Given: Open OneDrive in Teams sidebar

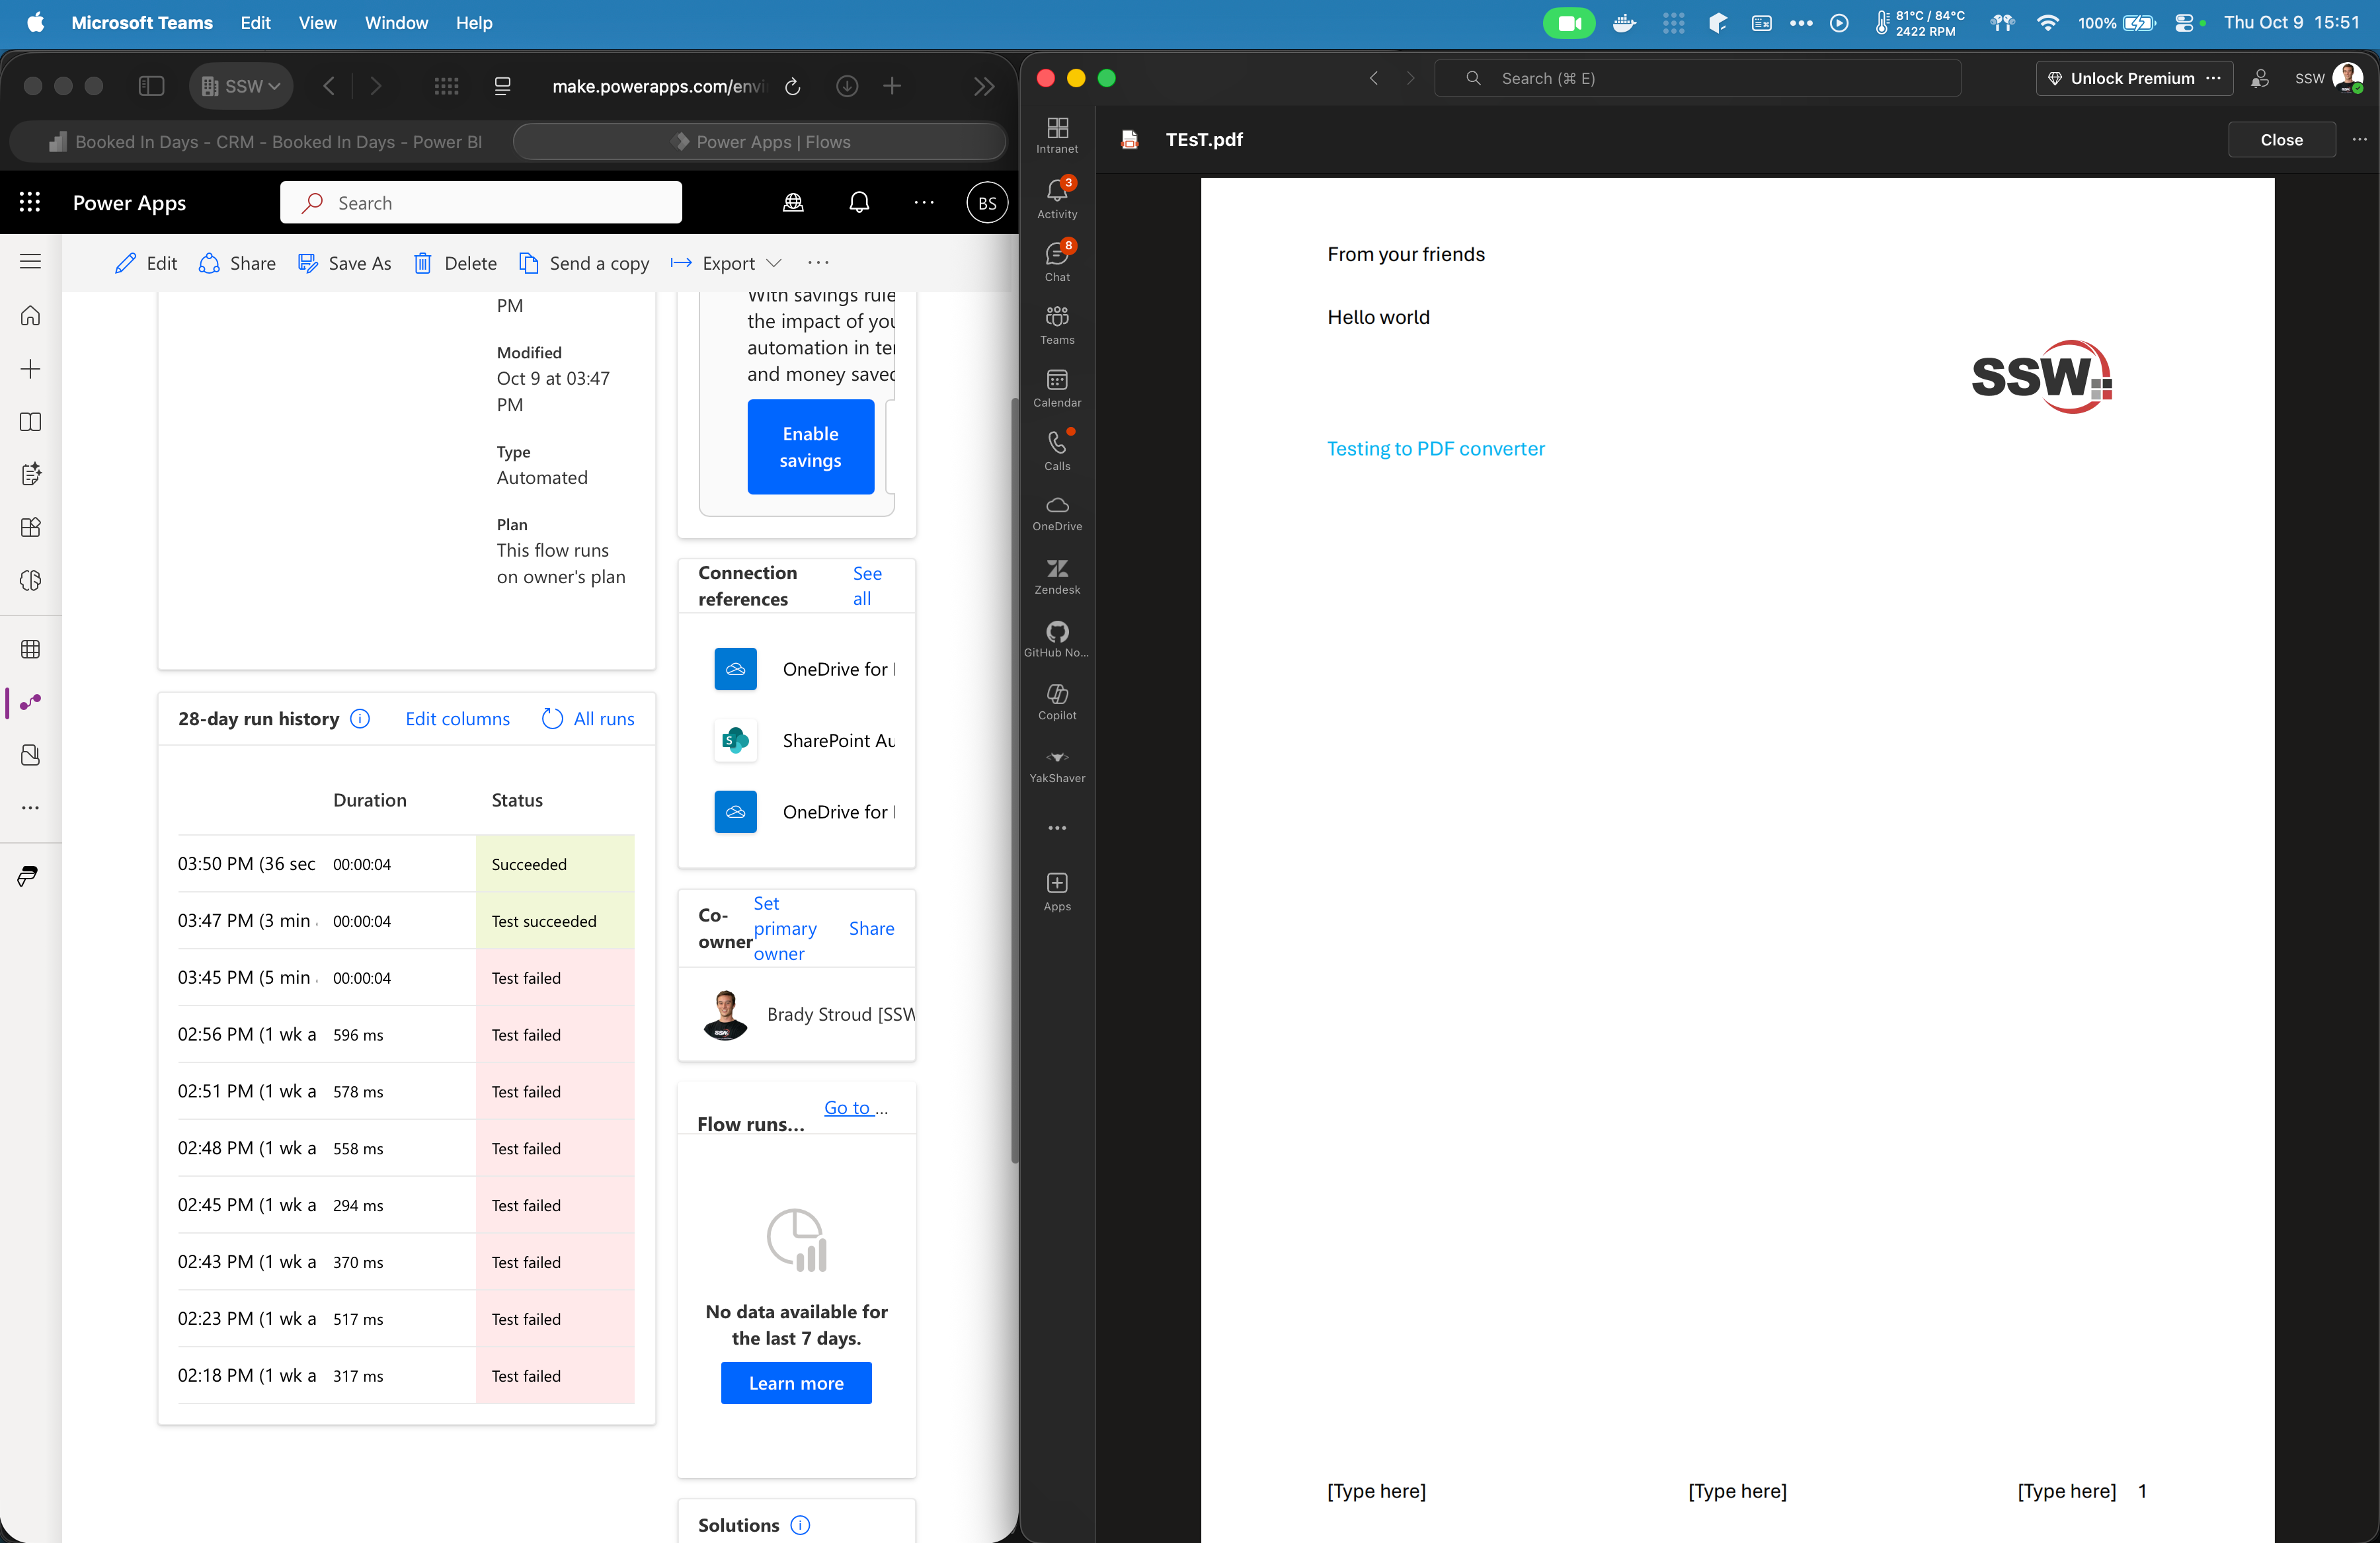Looking at the screenshot, I should tap(1057, 513).
